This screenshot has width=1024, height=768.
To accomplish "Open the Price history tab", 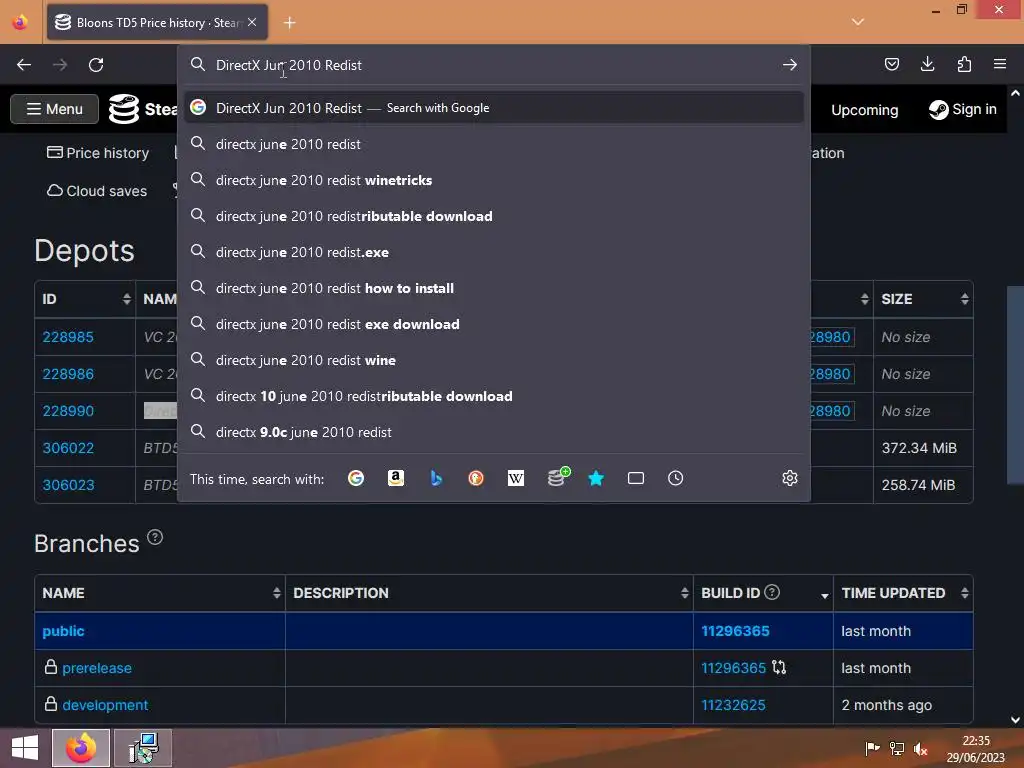I will (x=98, y=153).
